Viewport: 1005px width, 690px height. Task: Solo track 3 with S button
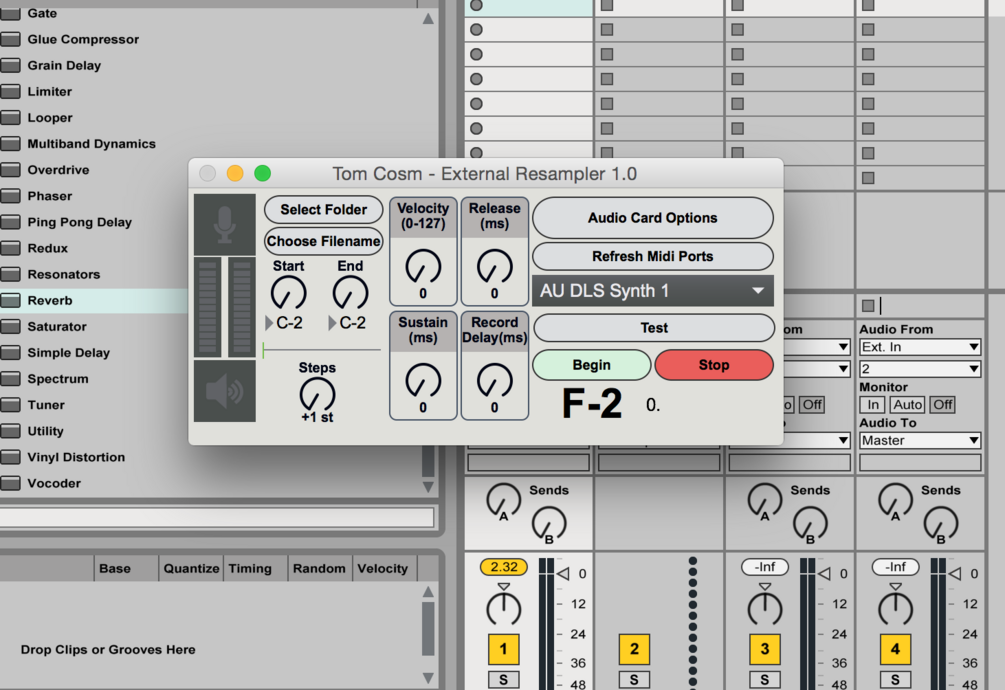tap(765, 680)
